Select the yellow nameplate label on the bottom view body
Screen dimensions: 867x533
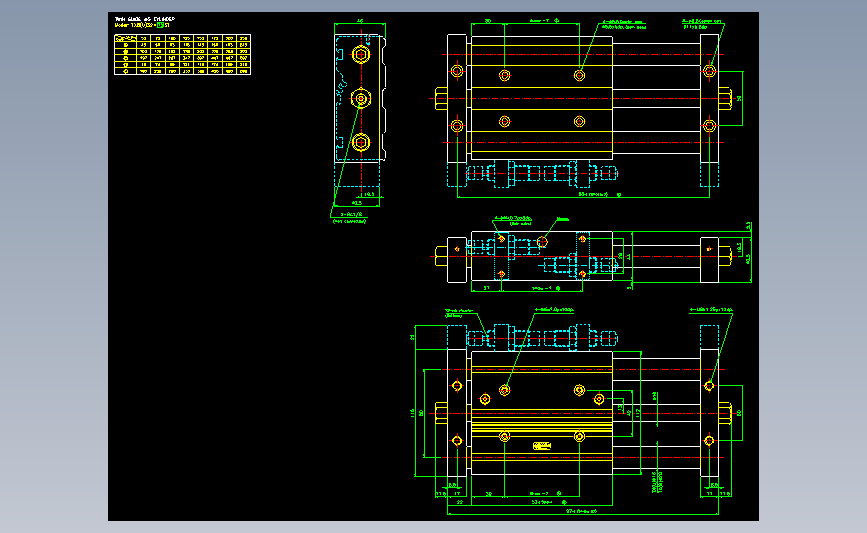542,446
